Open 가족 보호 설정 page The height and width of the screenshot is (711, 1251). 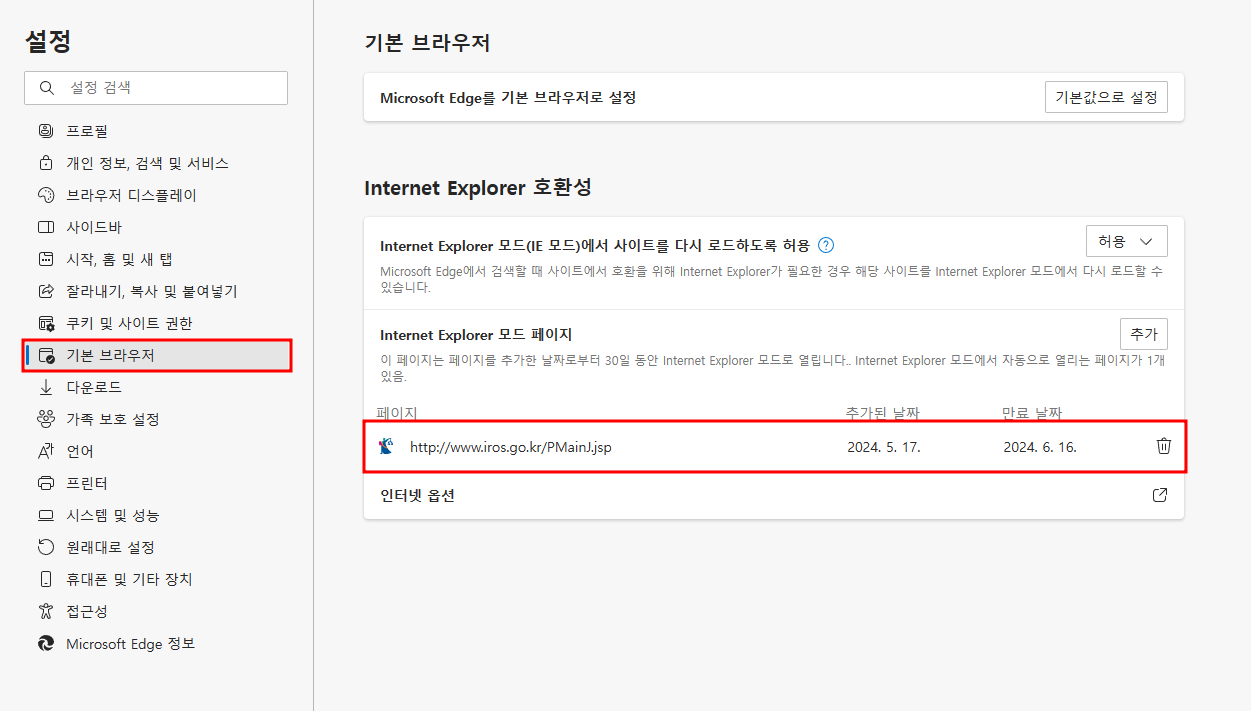pyautogui.click(x=156, y=419)
